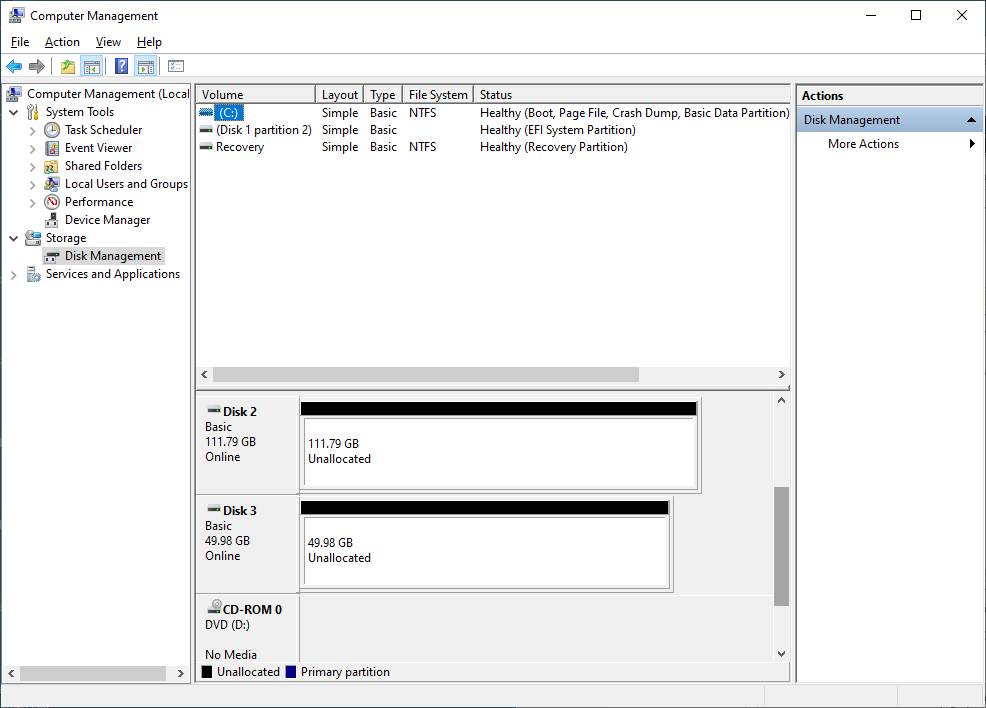Screen dimensions: 986x708
Task: Click the Local Users and Groups icon
Action: (x=52, y=184)
